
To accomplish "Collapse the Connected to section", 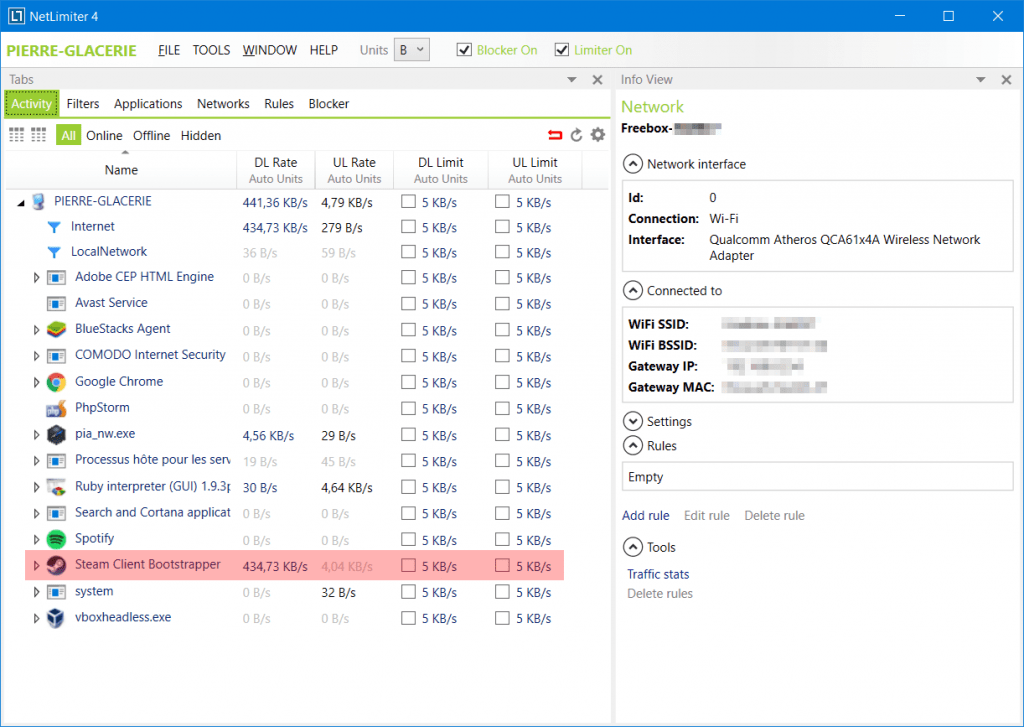I will 632,291.
